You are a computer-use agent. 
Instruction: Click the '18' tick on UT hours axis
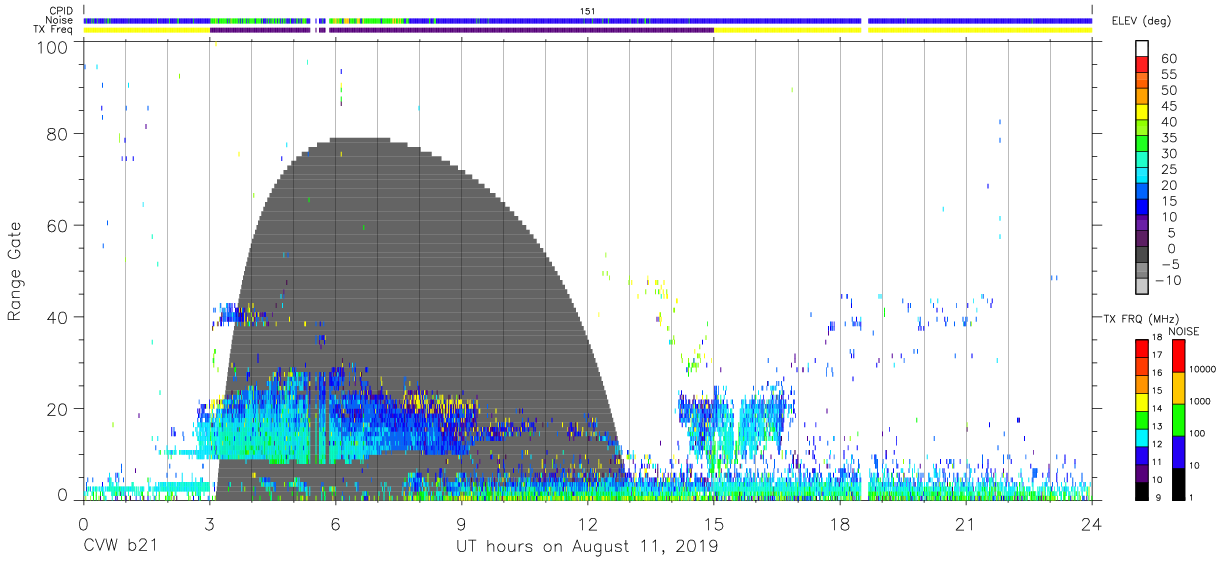coord(840,524)
